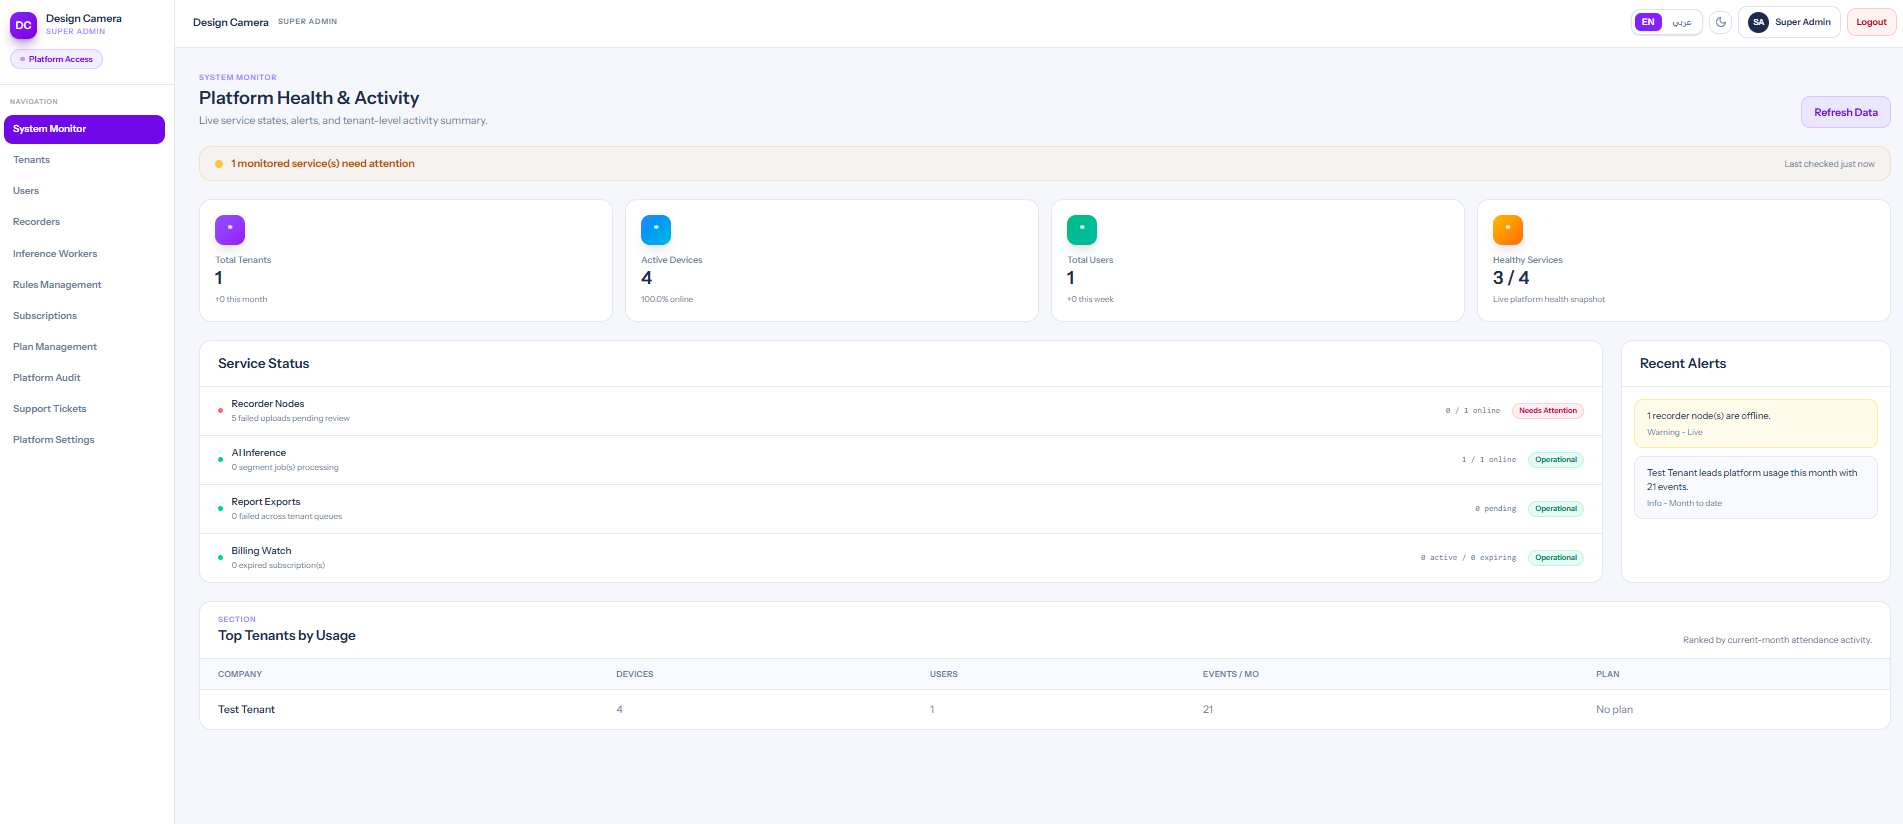The width and height of the screenshot is (1903, 824).
Task: Click the Logout button
Action: click(x=1871, y=22)
